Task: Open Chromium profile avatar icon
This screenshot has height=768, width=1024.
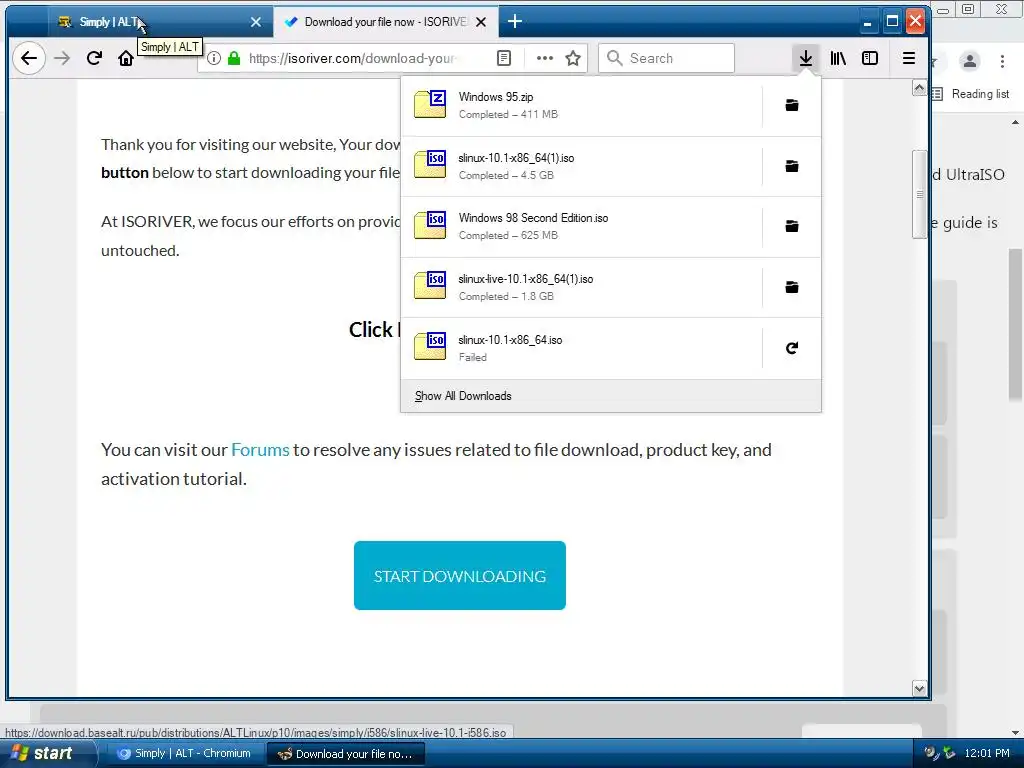Action: click(x=970, y=61)
